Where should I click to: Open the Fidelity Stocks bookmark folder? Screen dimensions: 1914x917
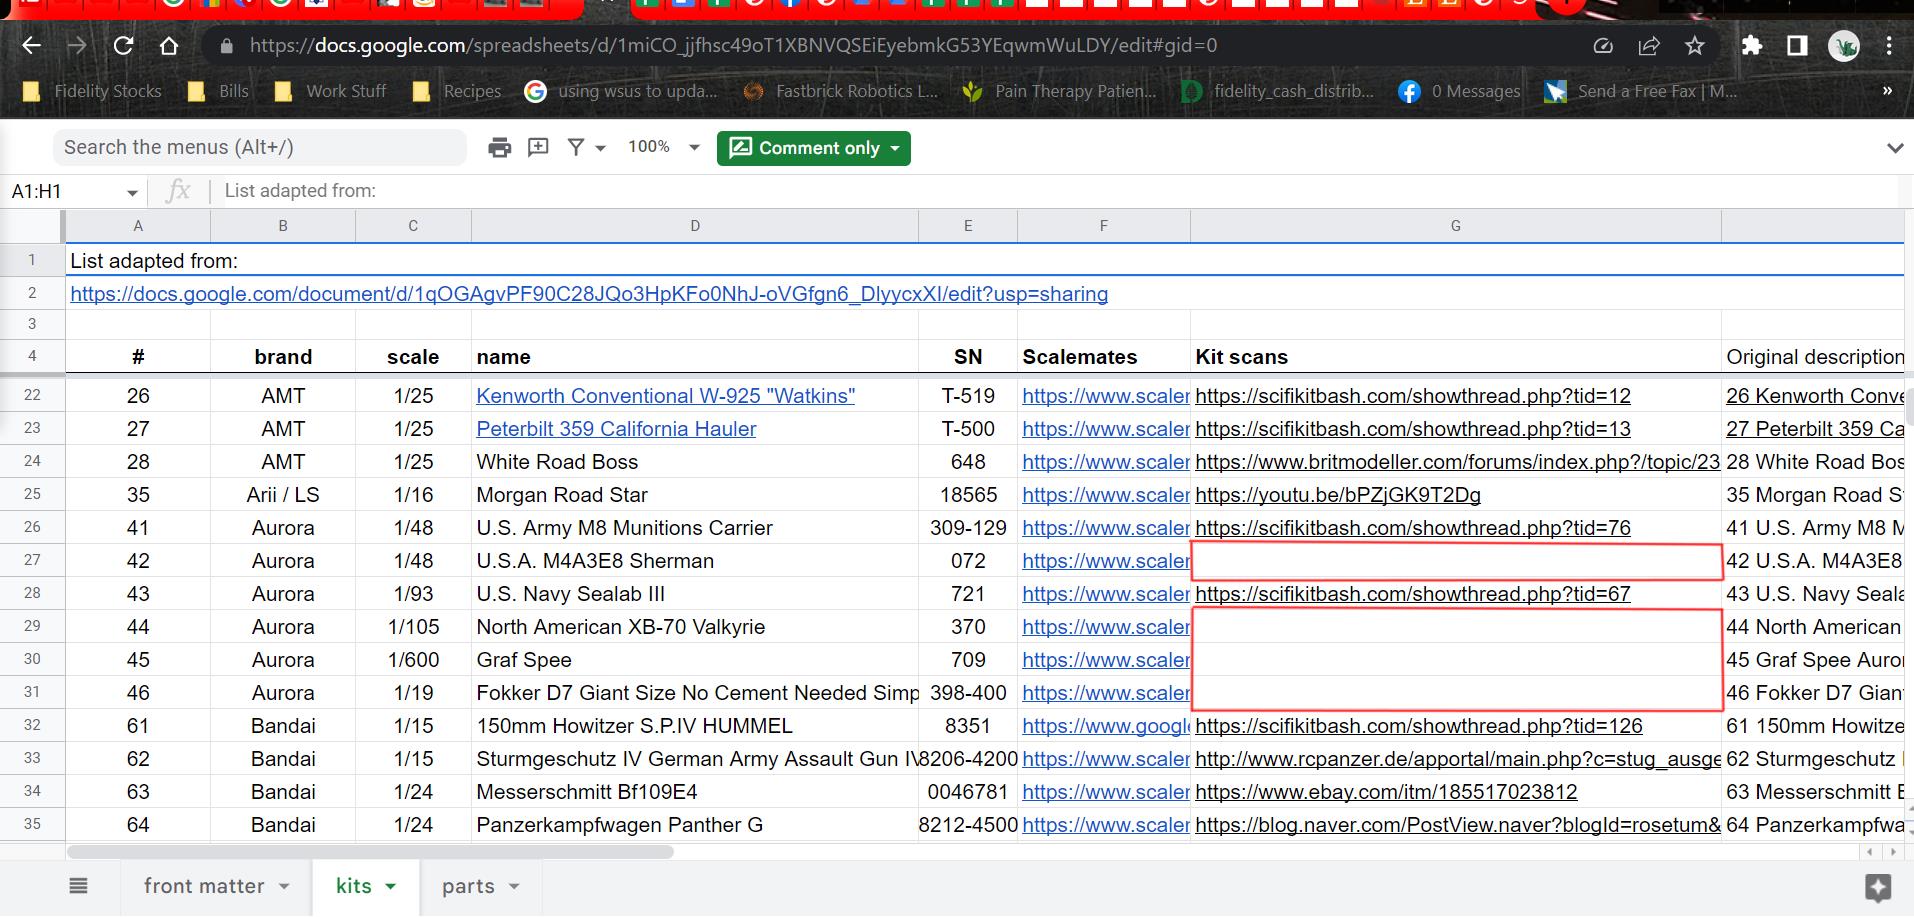coord(92,91)
